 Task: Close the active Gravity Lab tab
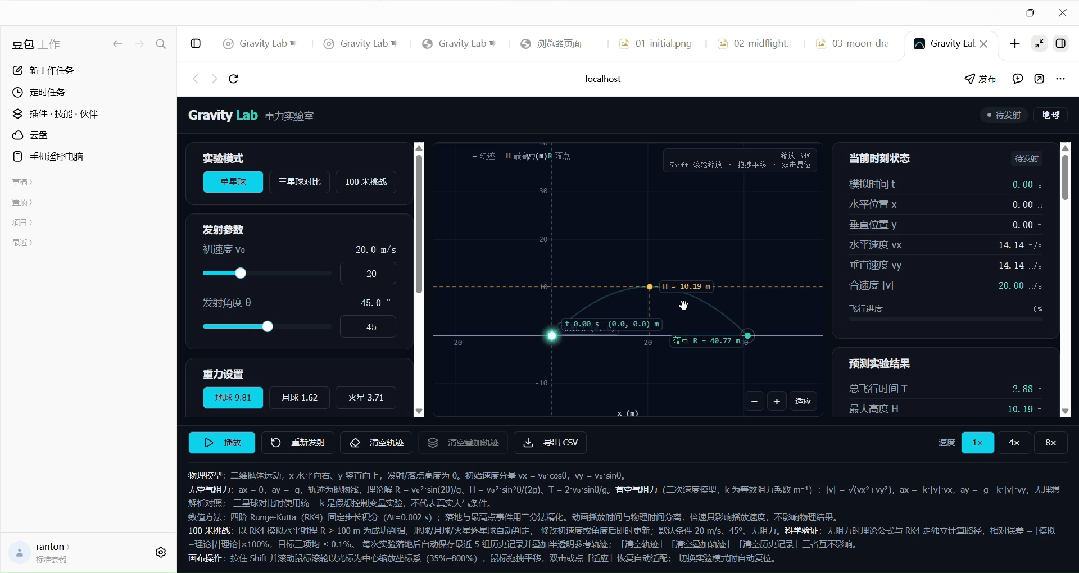(x=984, y=43)
